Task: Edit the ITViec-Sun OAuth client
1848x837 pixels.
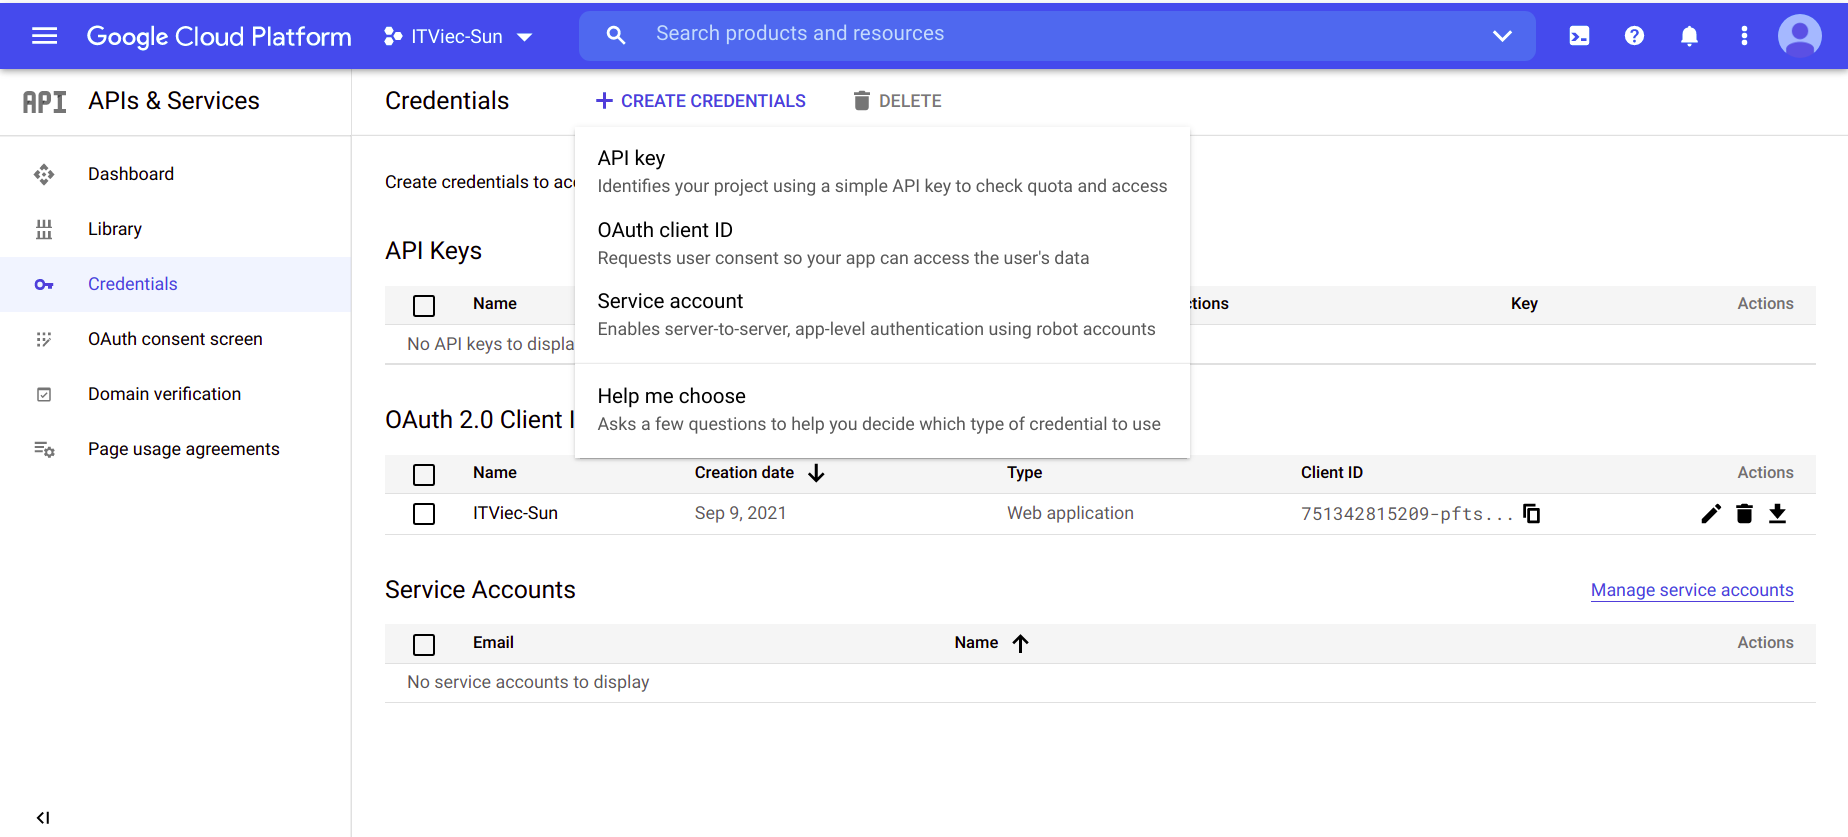Action: point(1711,513)
